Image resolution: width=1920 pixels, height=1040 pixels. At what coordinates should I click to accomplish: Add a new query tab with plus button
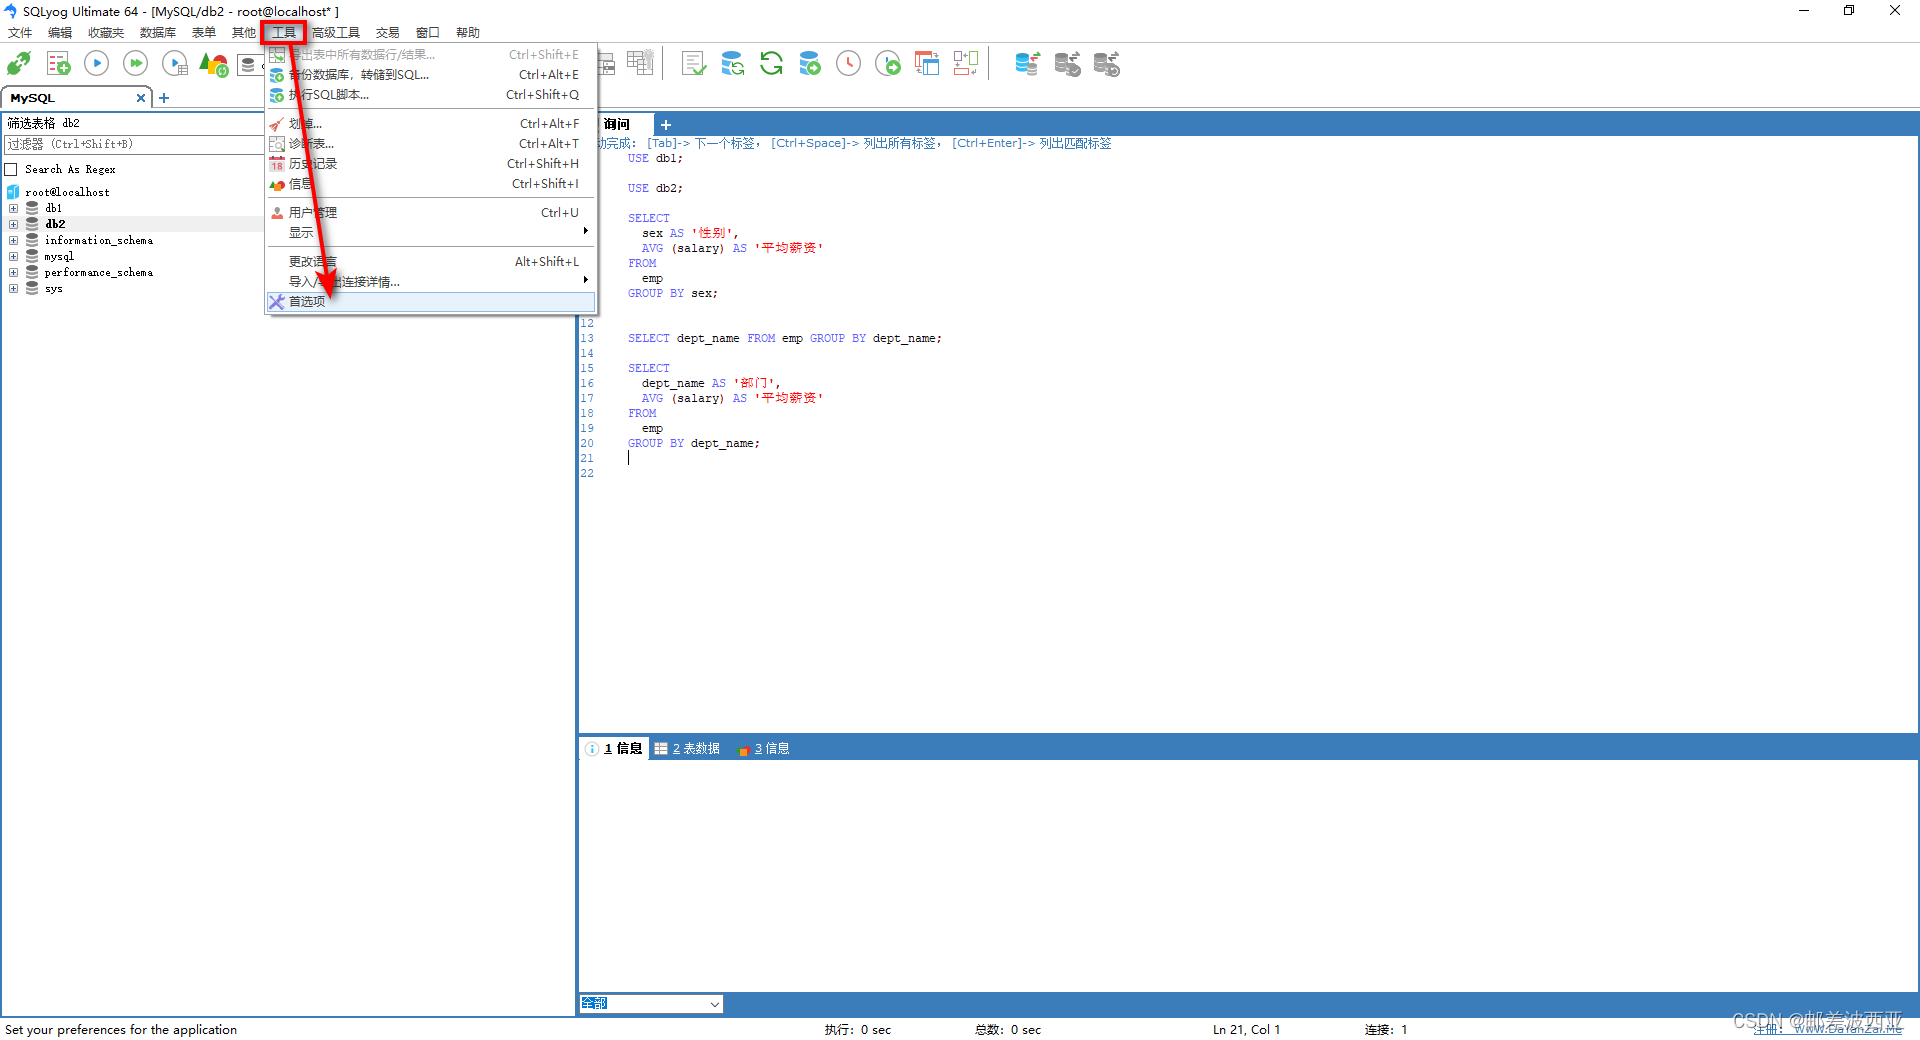coord(666,124)
